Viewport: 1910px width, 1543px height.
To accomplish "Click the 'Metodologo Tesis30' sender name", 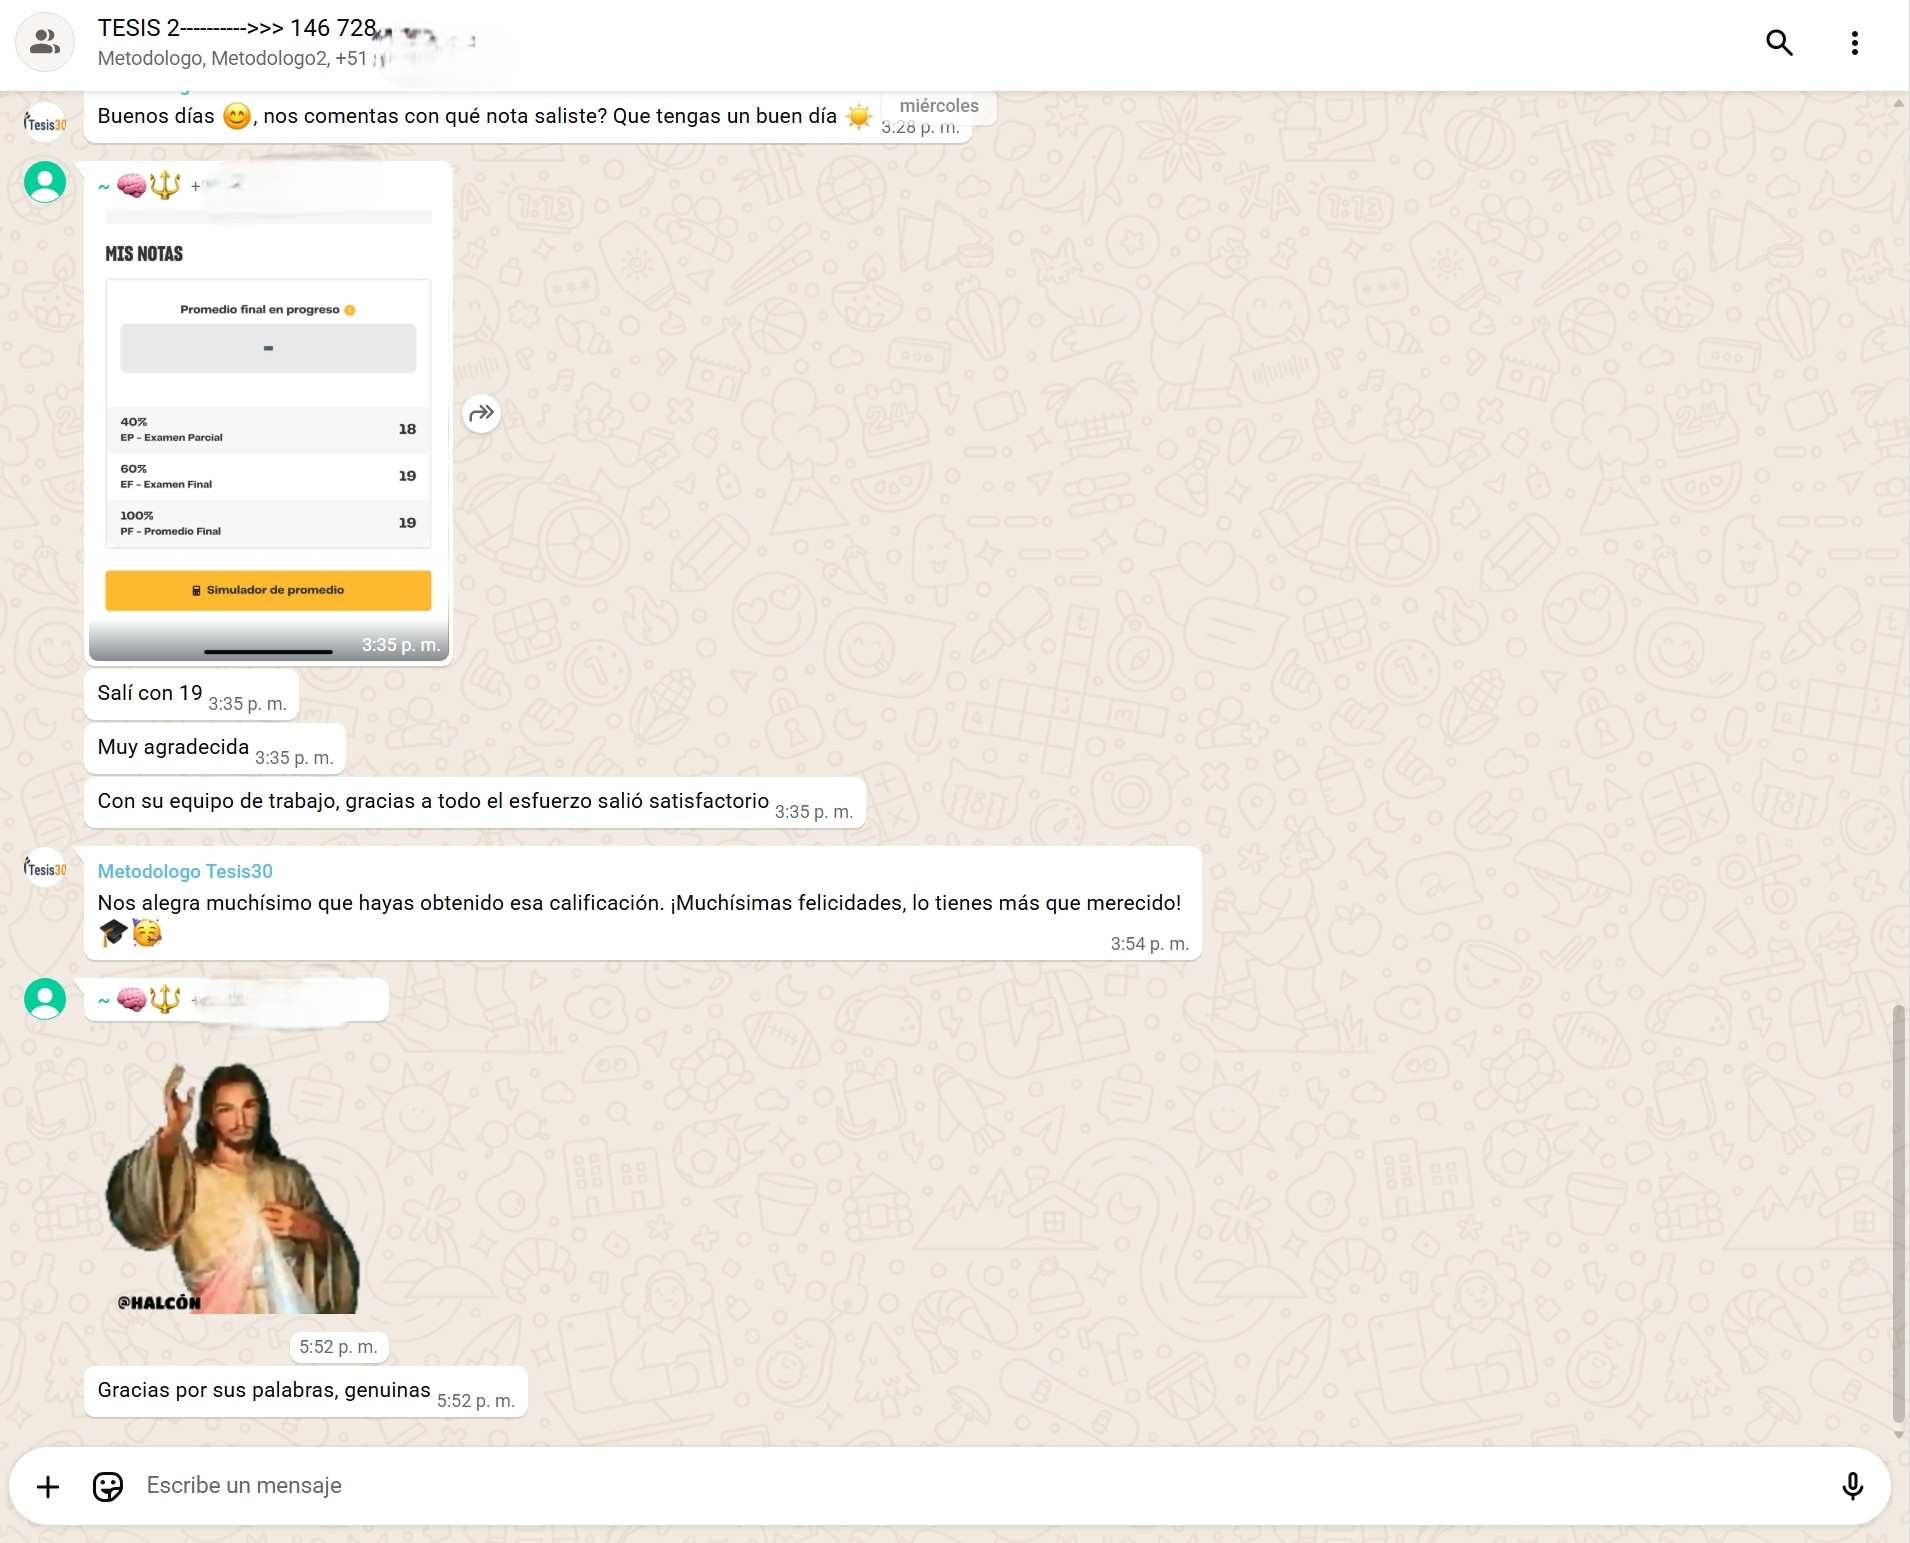I will tap(185, 871).
